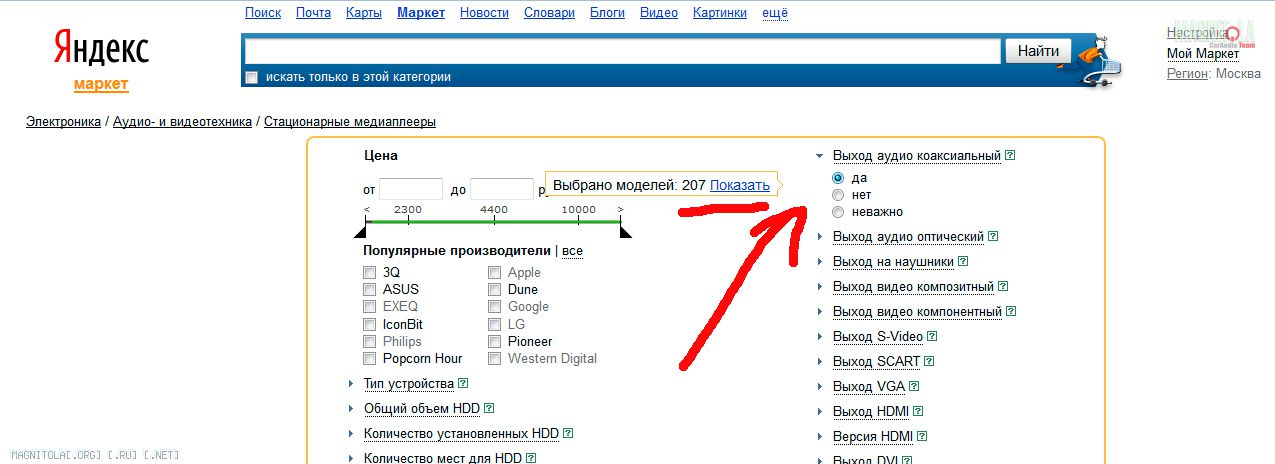Open help icon beside Выход S-Video
Image resolution: width=1275 pixels, height=464 pixels.
(932, 336)
